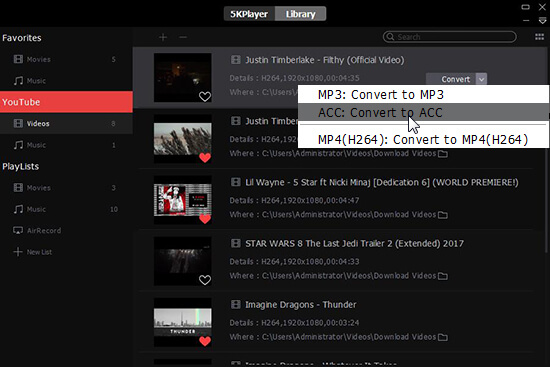Click the film icon of PlayLists Movies
The height and width of the screenshot is (367, 550).
tap(18, 188)
